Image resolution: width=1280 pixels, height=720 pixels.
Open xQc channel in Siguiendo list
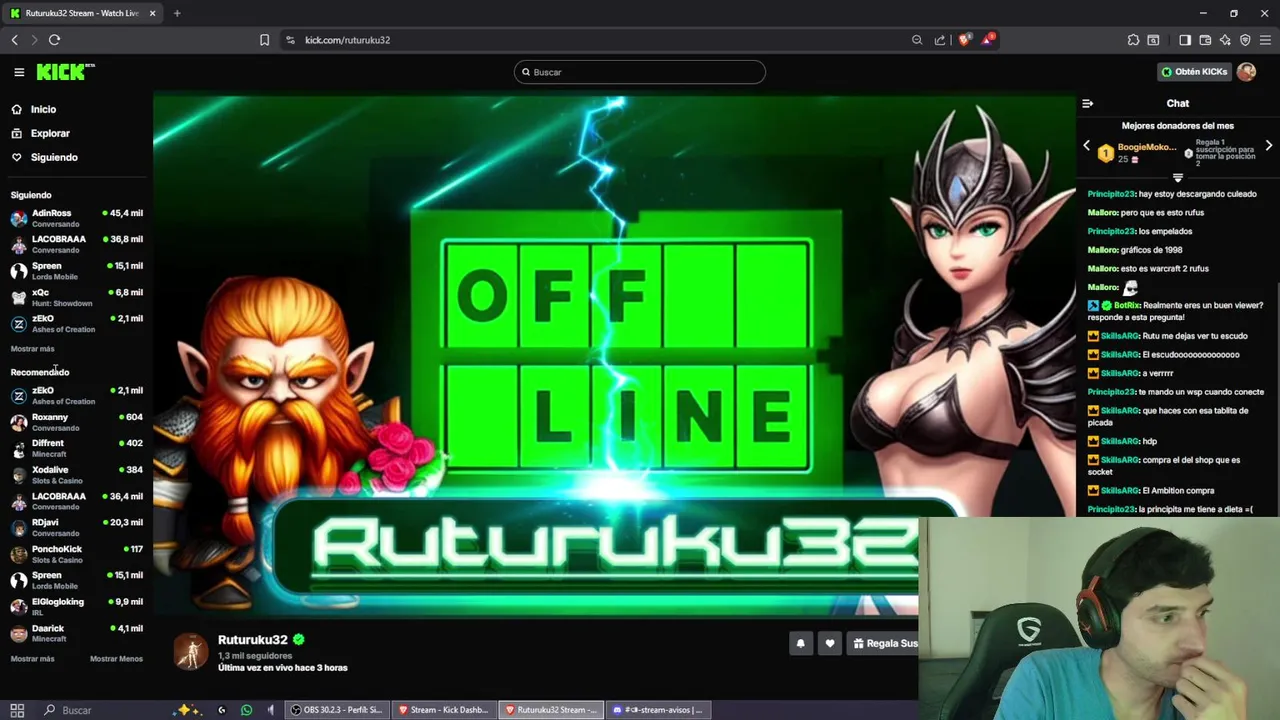tap(76, 297)
